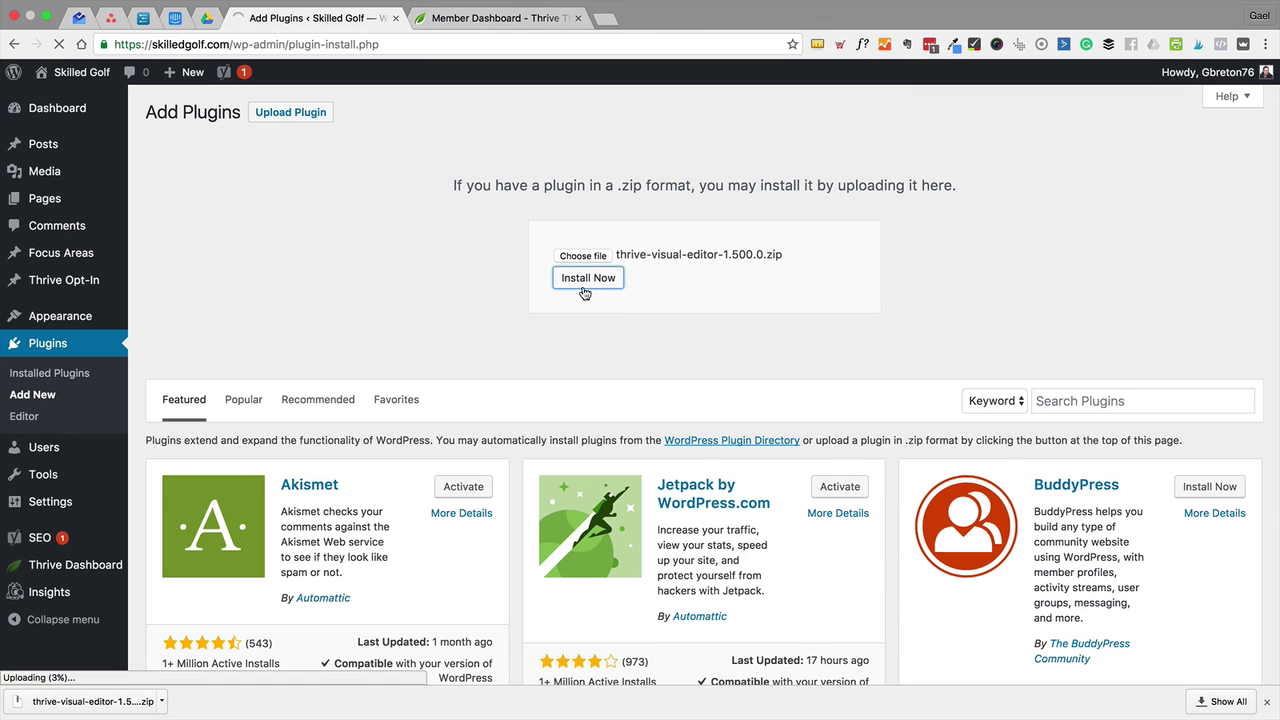Click the Search Plugins input field
This screenshot has width=1280, height=720.
coord(1143,401)
